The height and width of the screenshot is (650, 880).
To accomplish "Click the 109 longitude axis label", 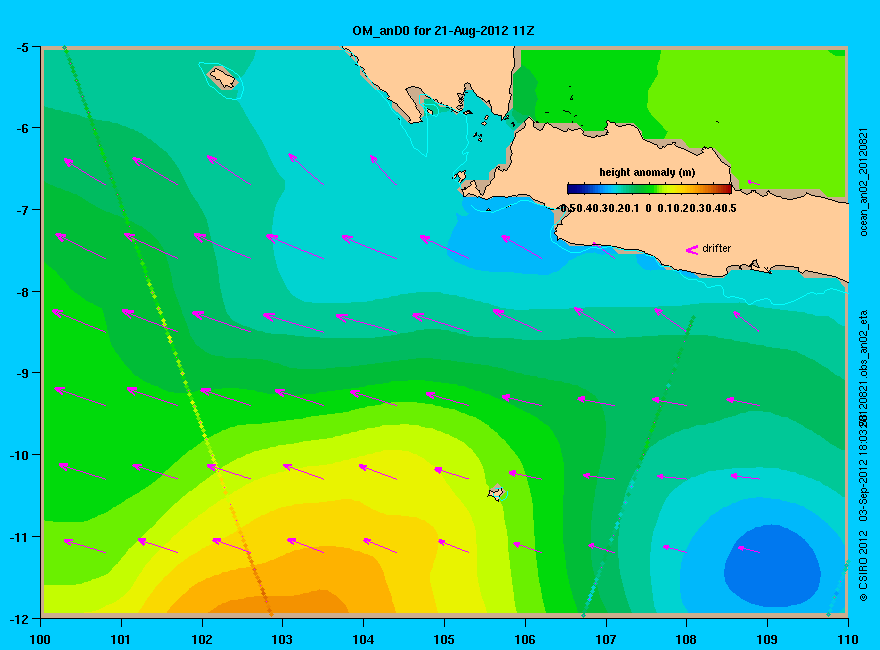I will point(767,639).
